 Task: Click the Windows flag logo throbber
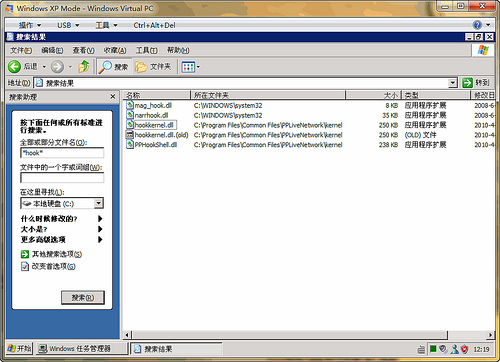point(483,50)
